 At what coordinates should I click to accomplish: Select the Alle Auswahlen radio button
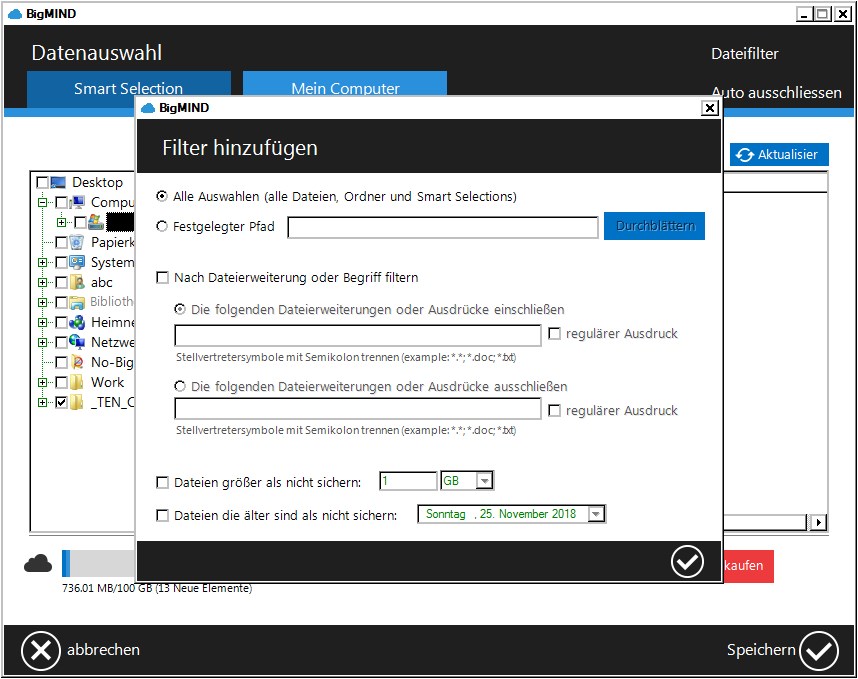(162, 196)
